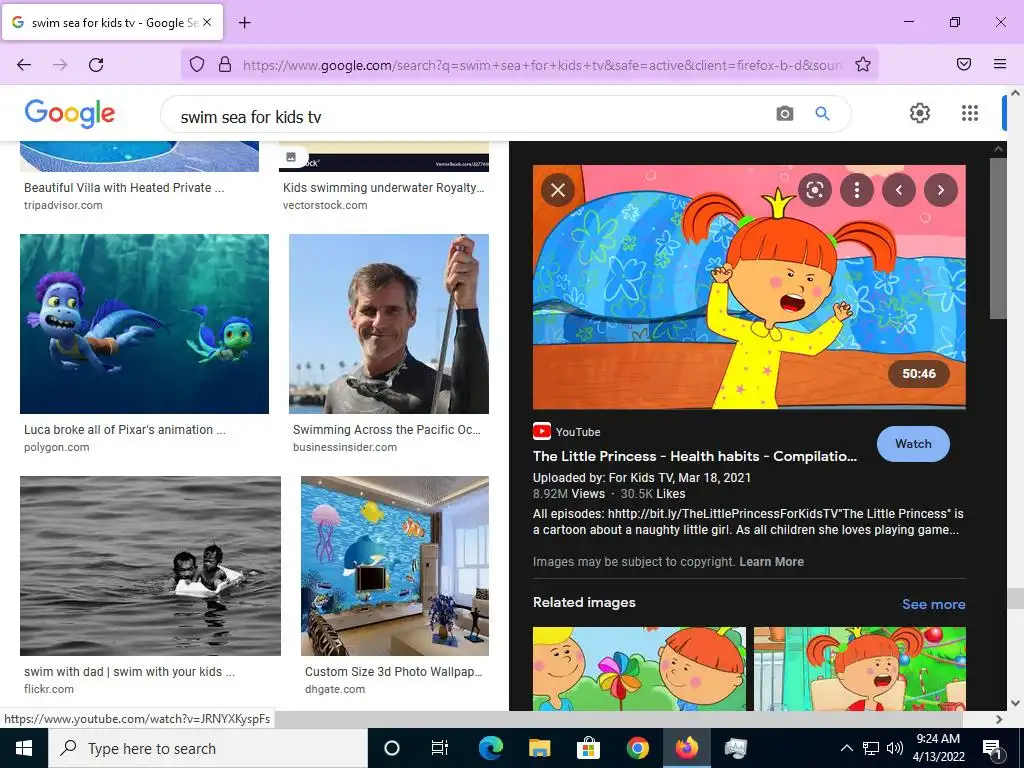The width and height of the screenshot is (1024, 768).
Task: Click the flickr.com source text
Action: coord(49,689)
